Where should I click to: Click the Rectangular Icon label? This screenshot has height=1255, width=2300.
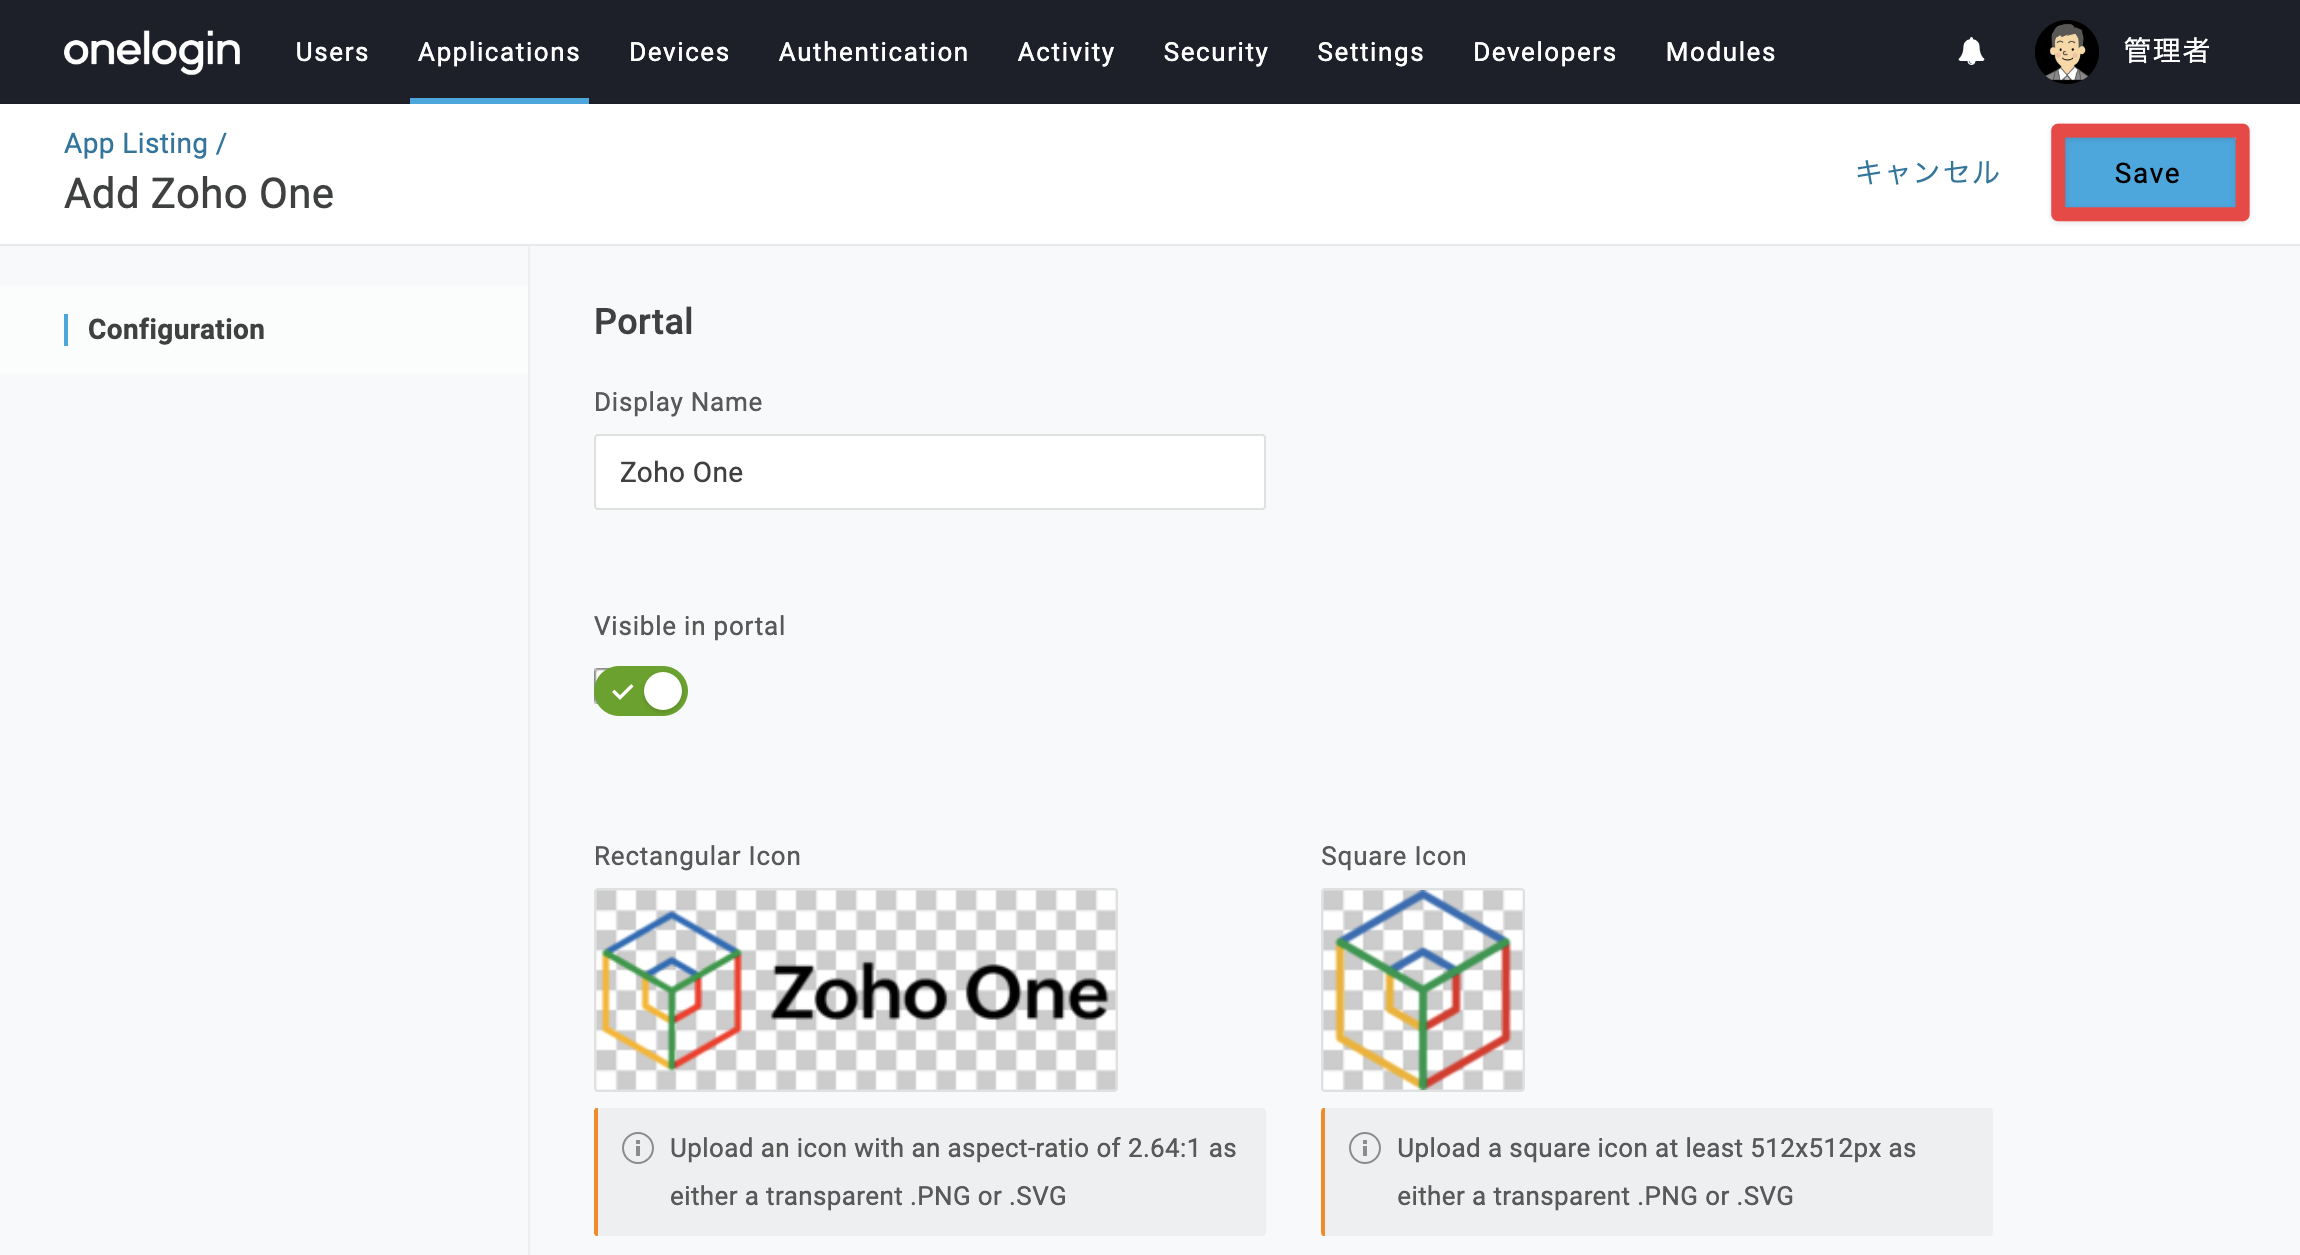[697, 856]
